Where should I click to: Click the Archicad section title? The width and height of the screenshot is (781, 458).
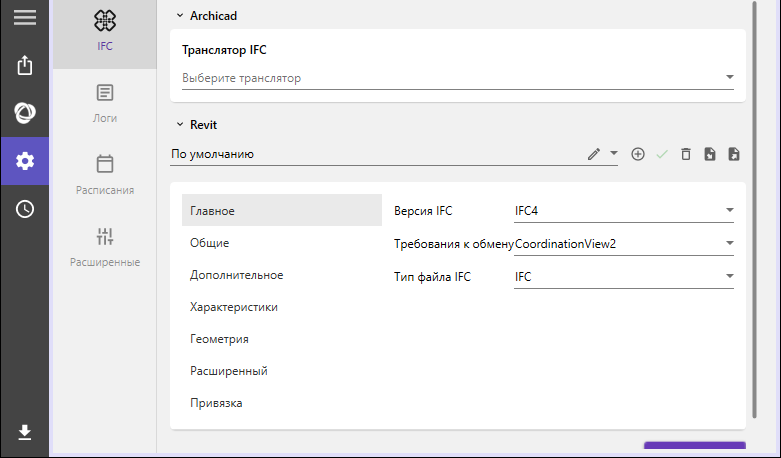click(x=213, y=16)
